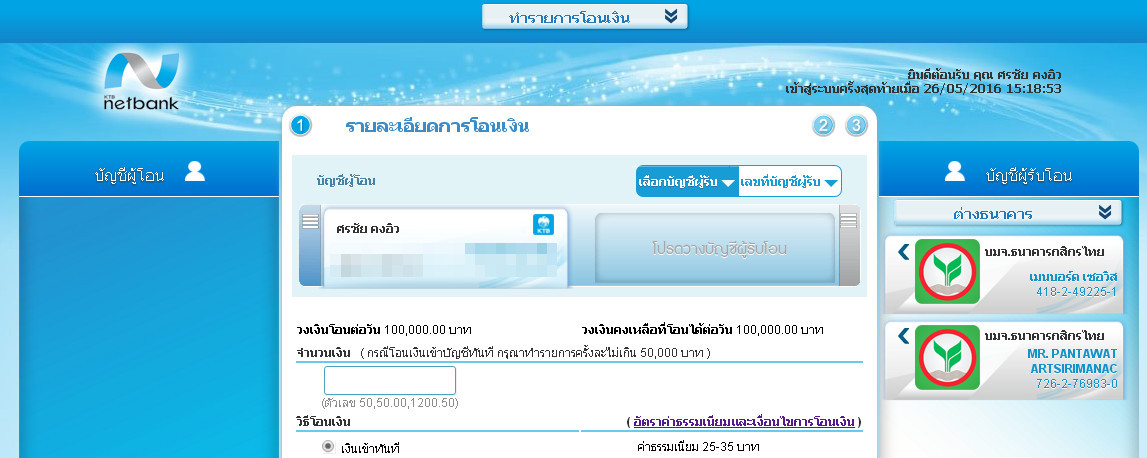
Task: Click the โปรดวางบัญชีผู้รับโอน drop area
Action: (715, 249)
